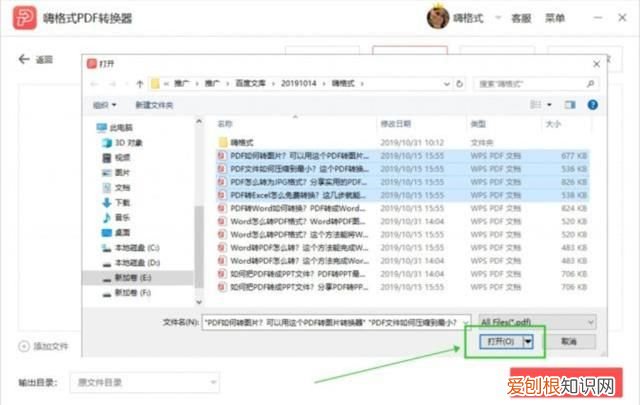This screenshot has width=640, height=405.
Task: Go back in the dialog navigation
Action: coord(94,84)
